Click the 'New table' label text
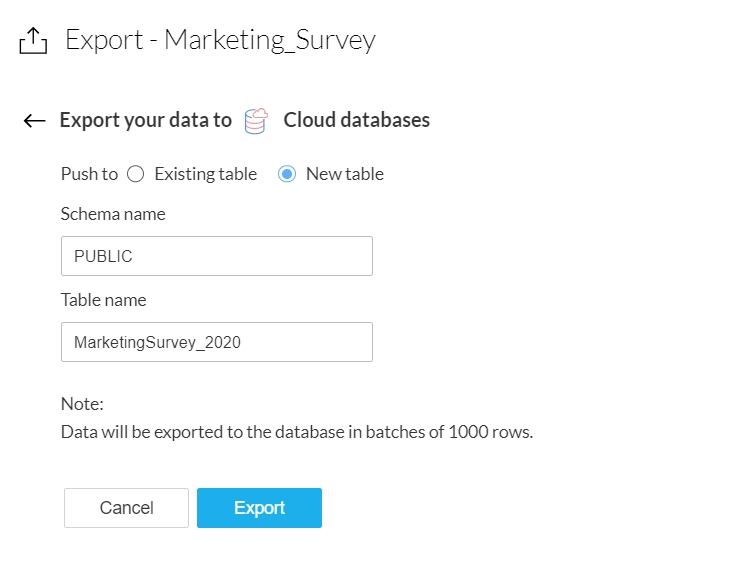 [x=344, y=174]
